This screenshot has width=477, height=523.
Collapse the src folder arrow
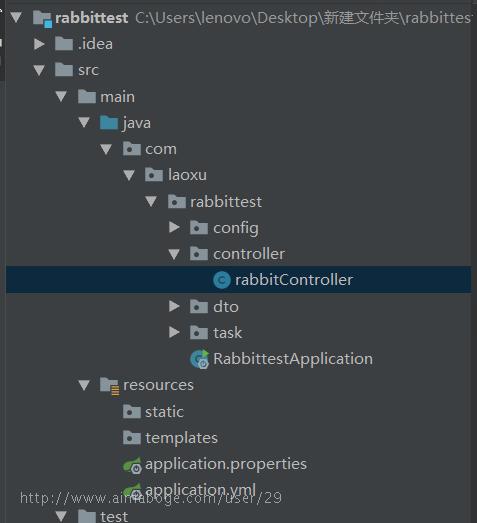39,70
